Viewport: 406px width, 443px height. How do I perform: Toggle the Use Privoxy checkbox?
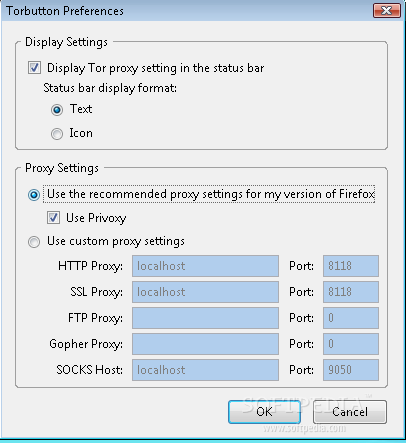(53, 218)
